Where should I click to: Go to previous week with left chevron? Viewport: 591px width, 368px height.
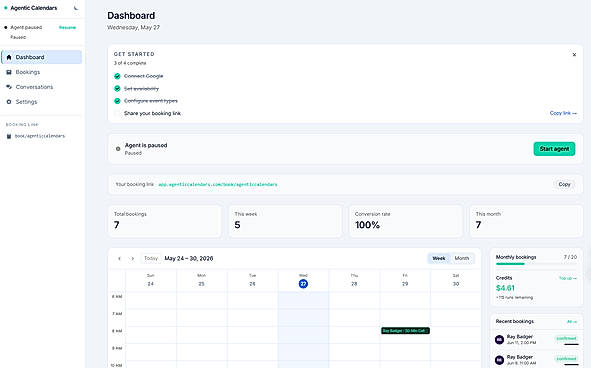[119, 259]
